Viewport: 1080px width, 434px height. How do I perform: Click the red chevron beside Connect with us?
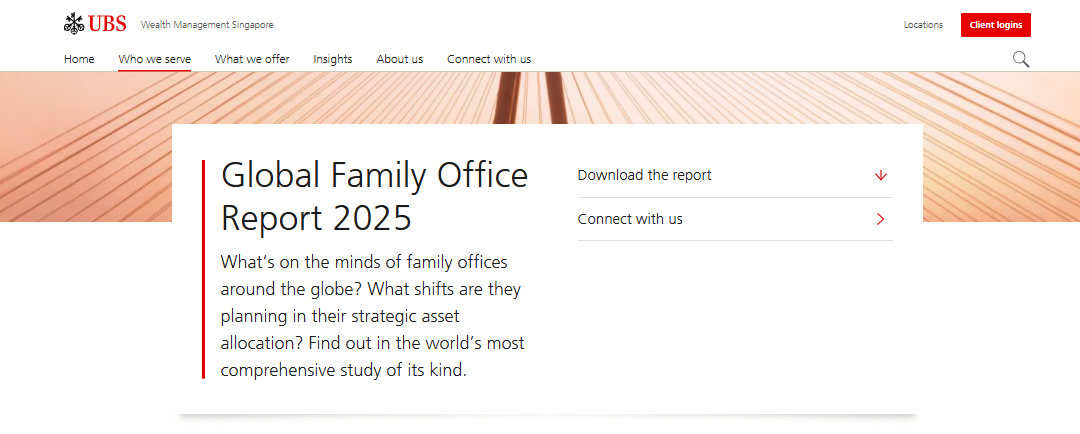click(880, 219)
